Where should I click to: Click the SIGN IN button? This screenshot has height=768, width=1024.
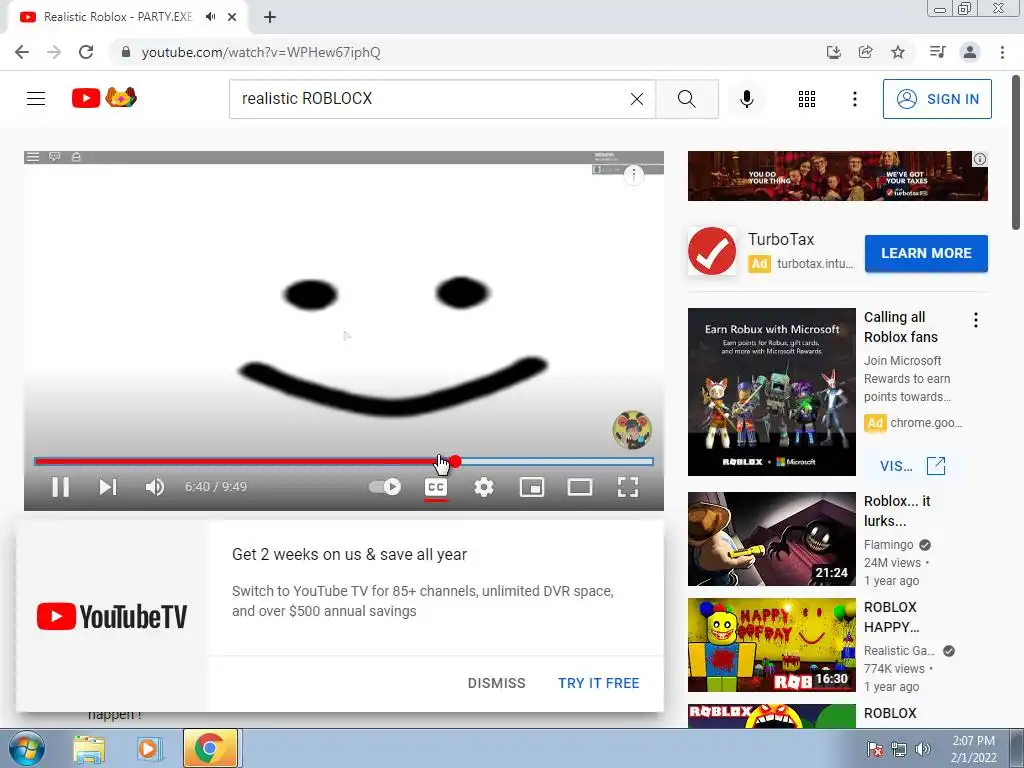(x=937, y=99)
